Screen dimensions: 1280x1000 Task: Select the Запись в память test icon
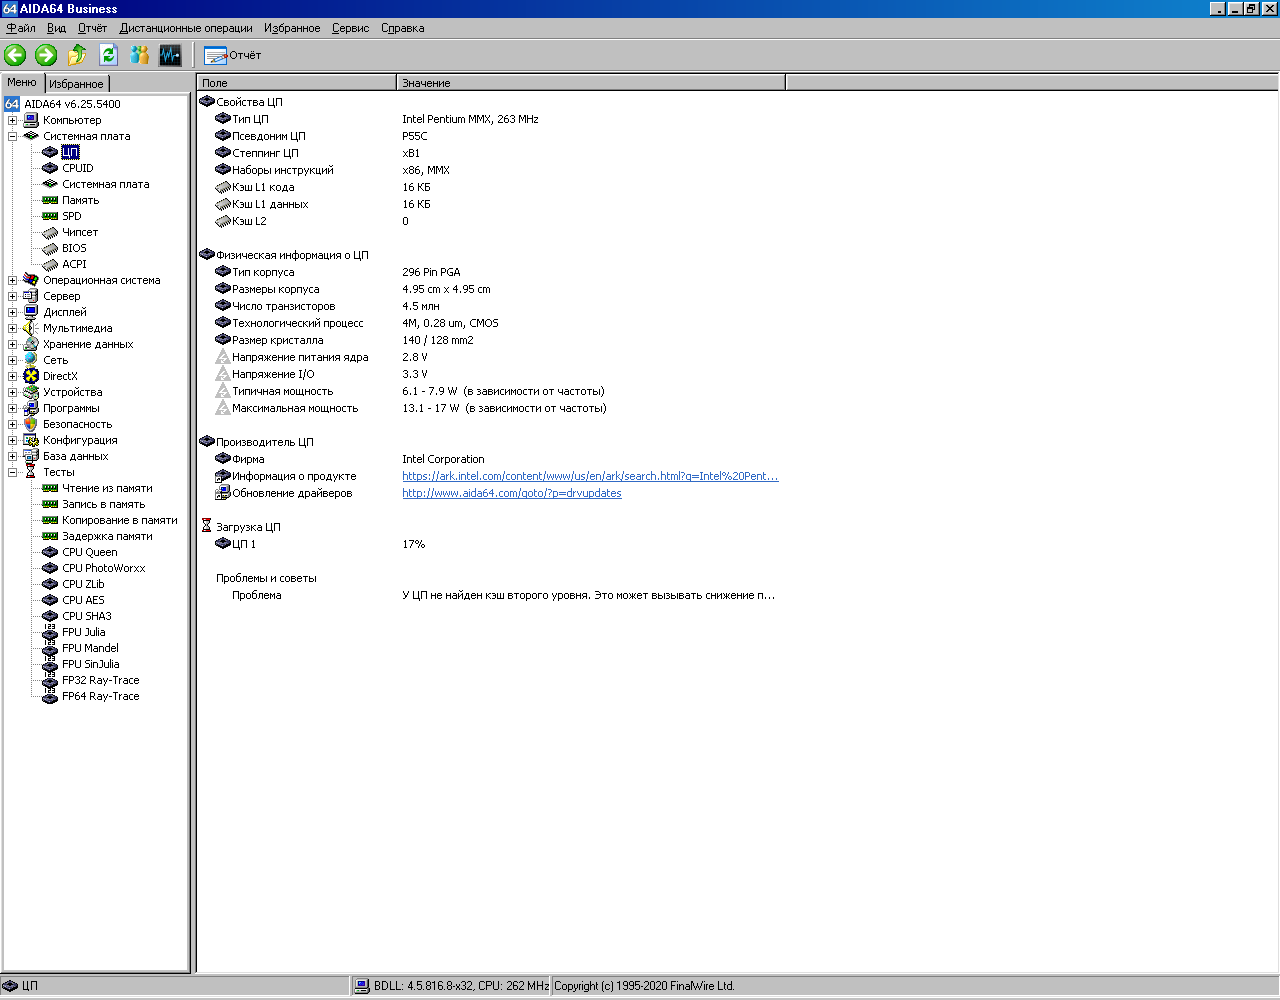50,504
